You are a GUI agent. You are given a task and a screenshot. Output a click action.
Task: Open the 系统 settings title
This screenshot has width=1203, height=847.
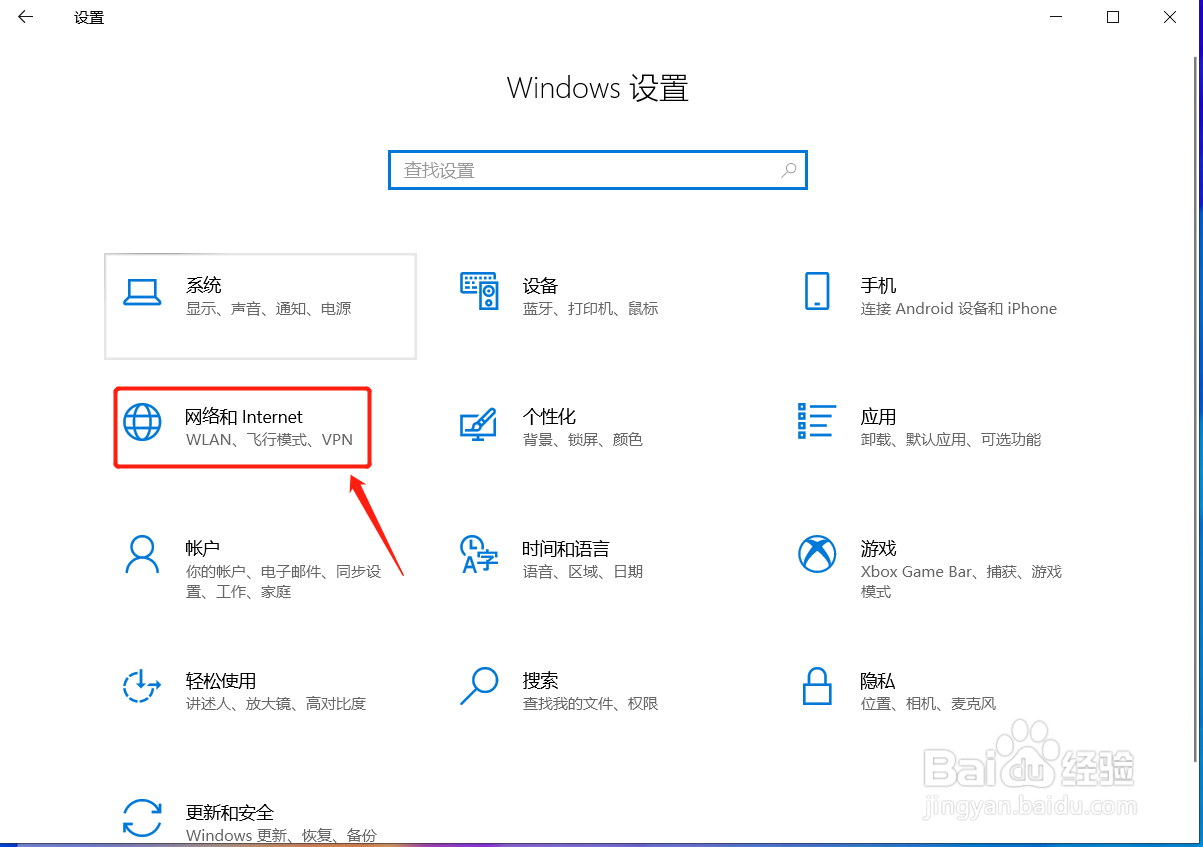204,285
